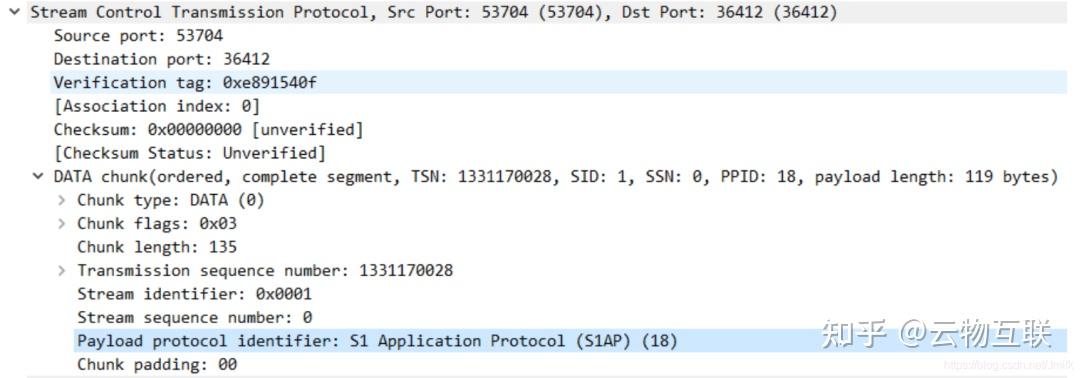Screen dimensions: 1080x378
Task: Expand the Chunk type: DATA (0) field
Action: [62, 200]
